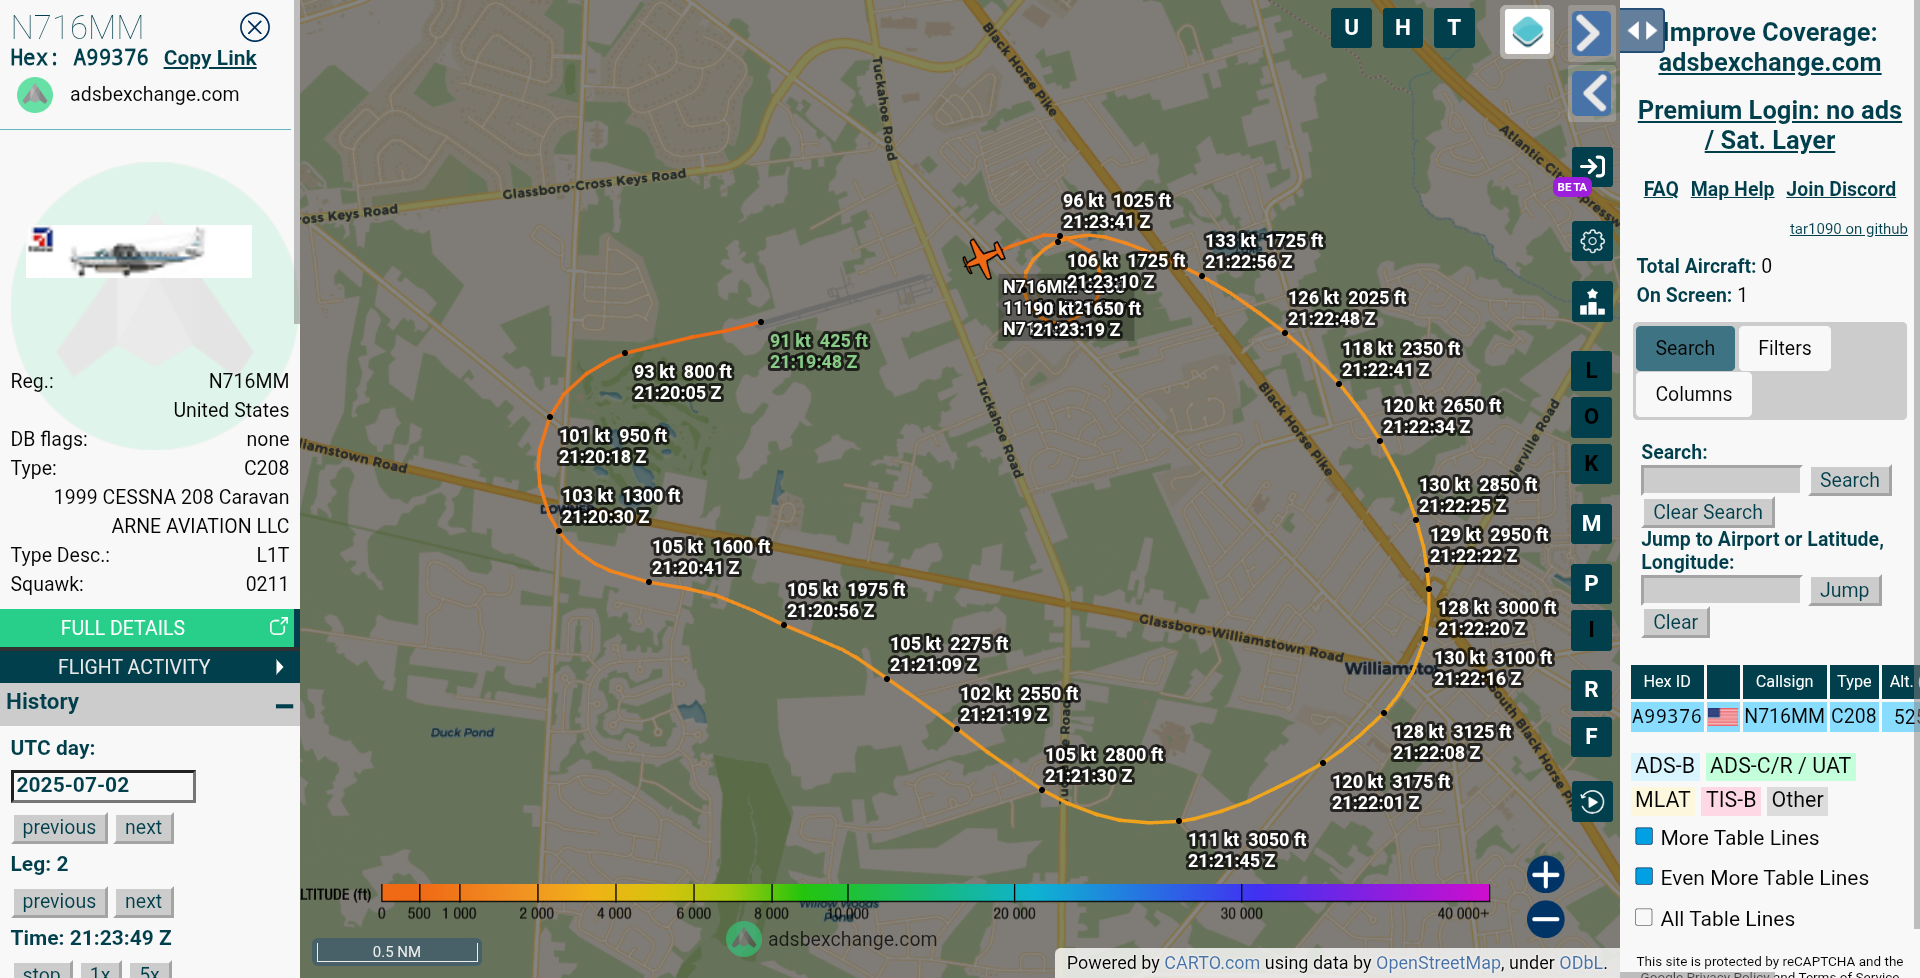Expand the FLIGHT ACTIVITY section
Screen dimensions: 1920x978
(x=150, y=667)
